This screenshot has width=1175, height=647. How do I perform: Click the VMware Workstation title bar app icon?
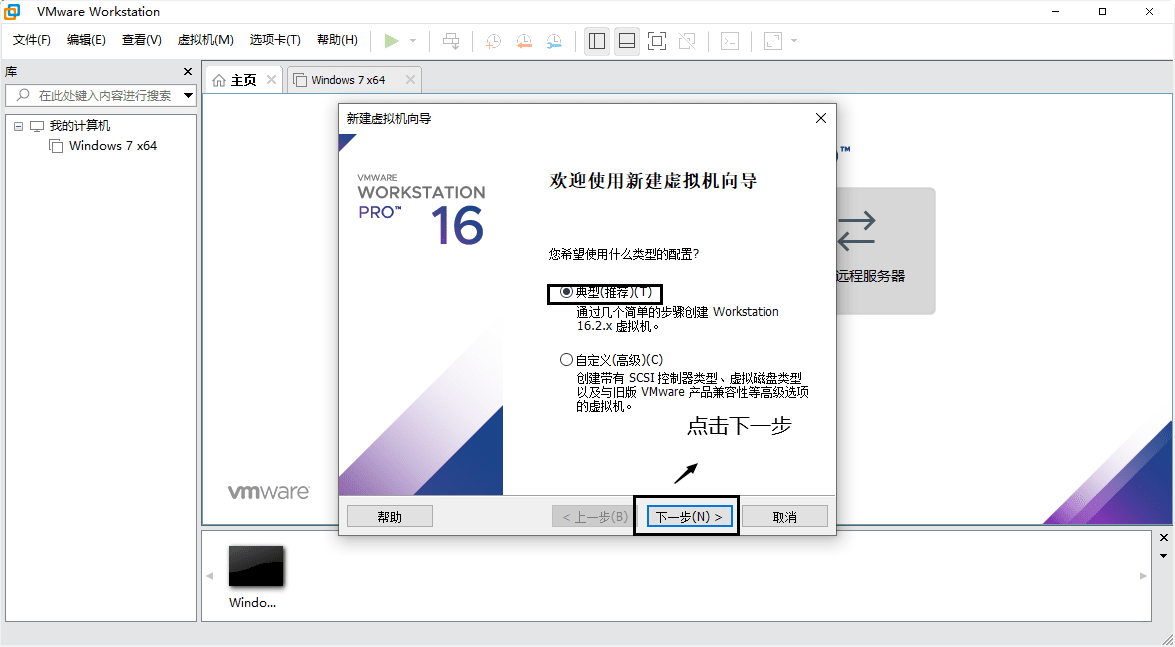pyautogui.click(x=13, y=11)
